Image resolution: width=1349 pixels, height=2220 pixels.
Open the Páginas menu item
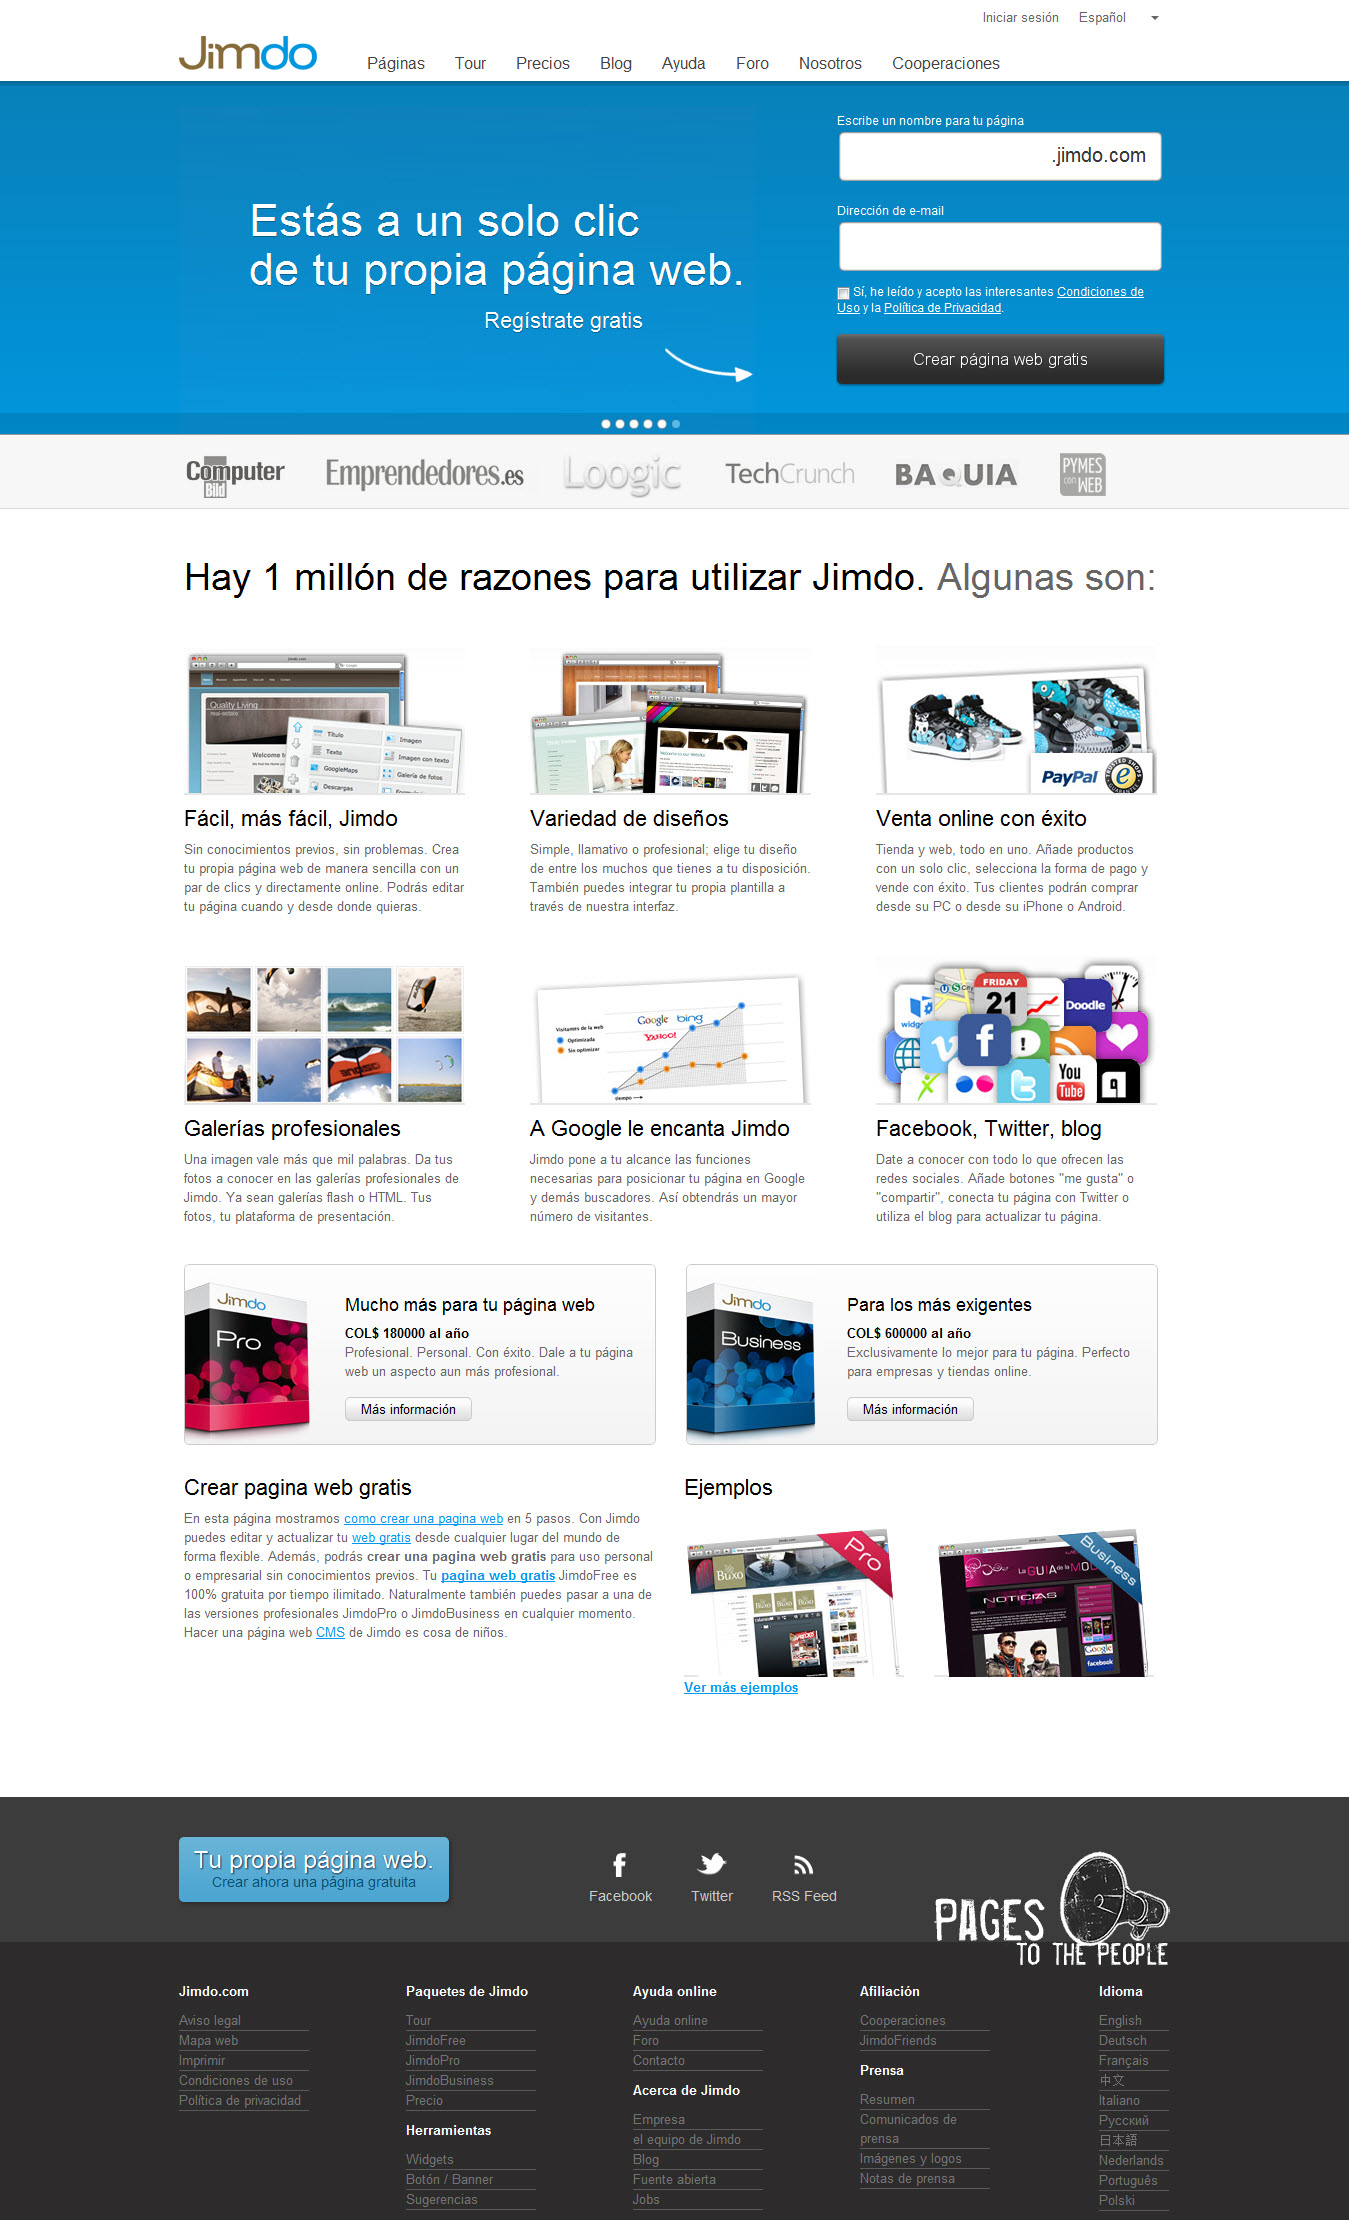pos(396,63)
